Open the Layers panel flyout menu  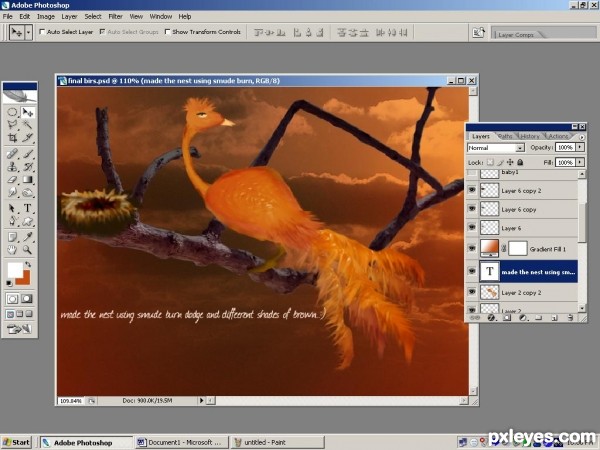click(x=582, y=137)
